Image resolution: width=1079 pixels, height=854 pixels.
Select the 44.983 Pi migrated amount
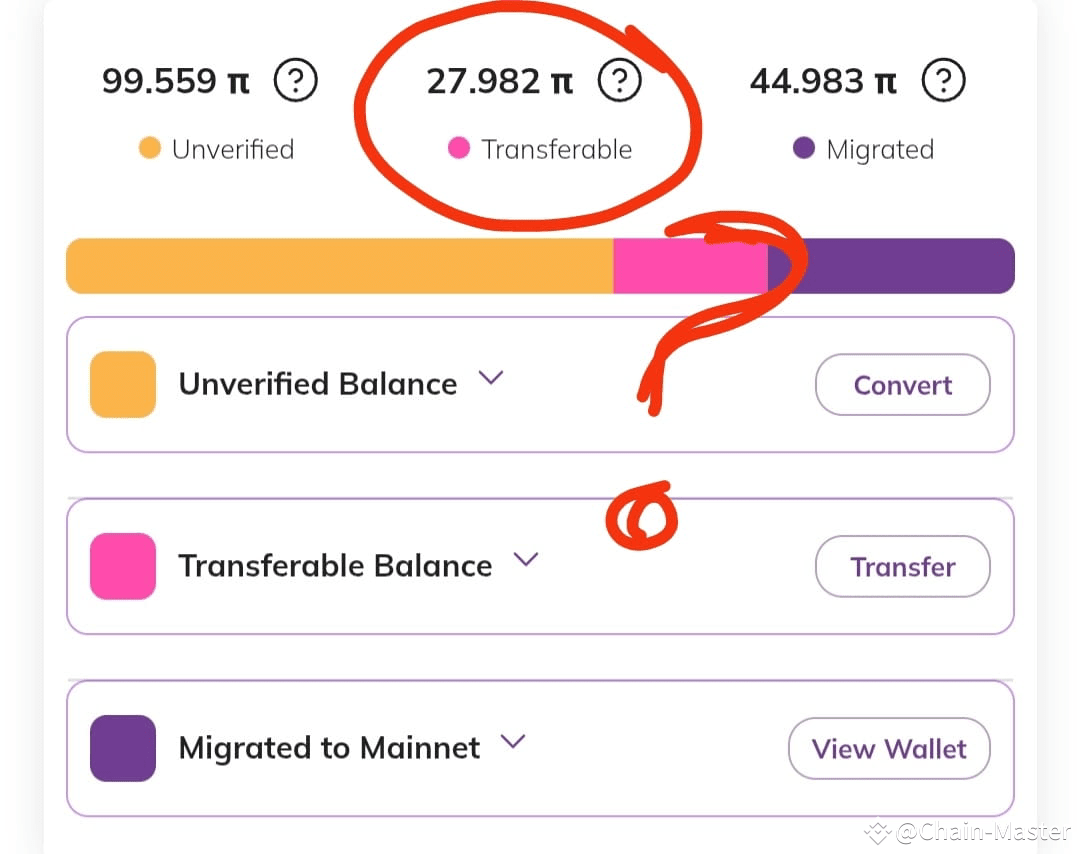[x=821, y=80]
